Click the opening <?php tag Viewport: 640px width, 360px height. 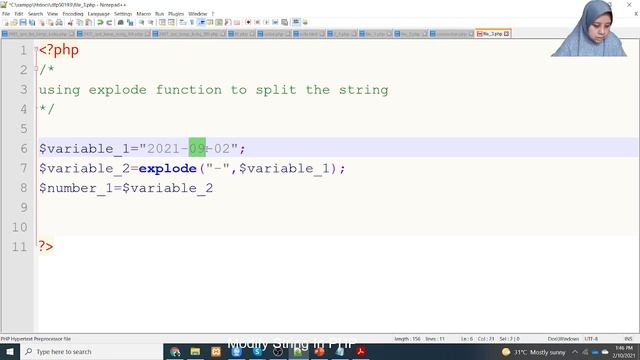(x=59, y=50)
